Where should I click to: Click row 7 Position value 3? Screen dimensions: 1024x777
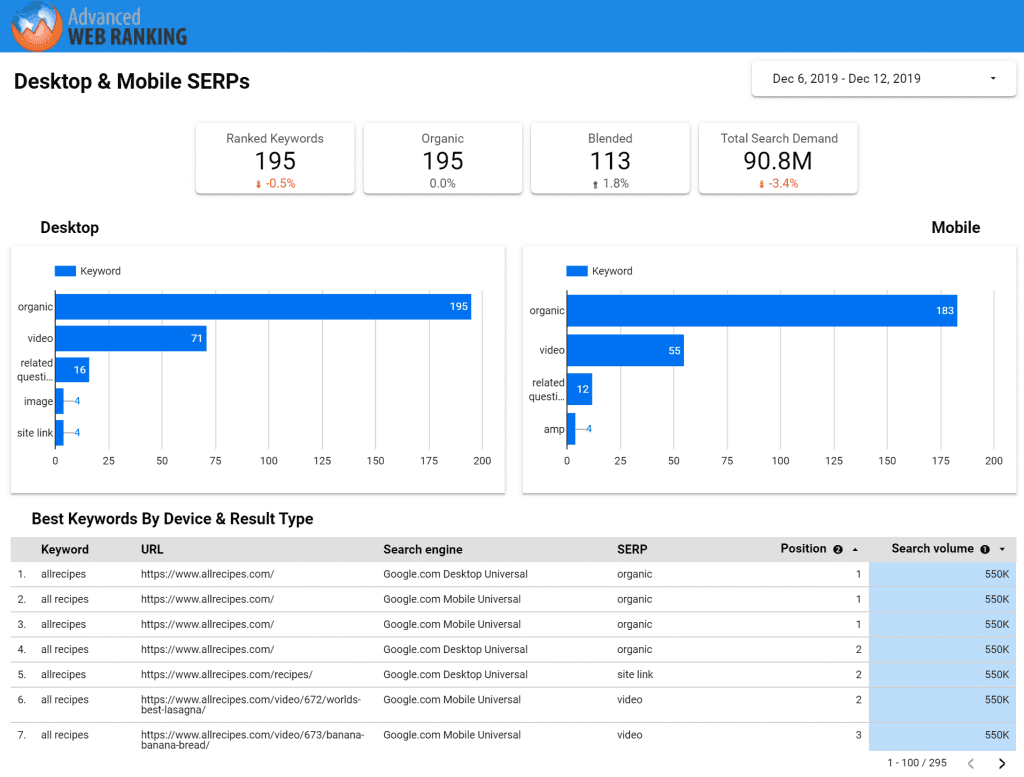coord(859,735)
